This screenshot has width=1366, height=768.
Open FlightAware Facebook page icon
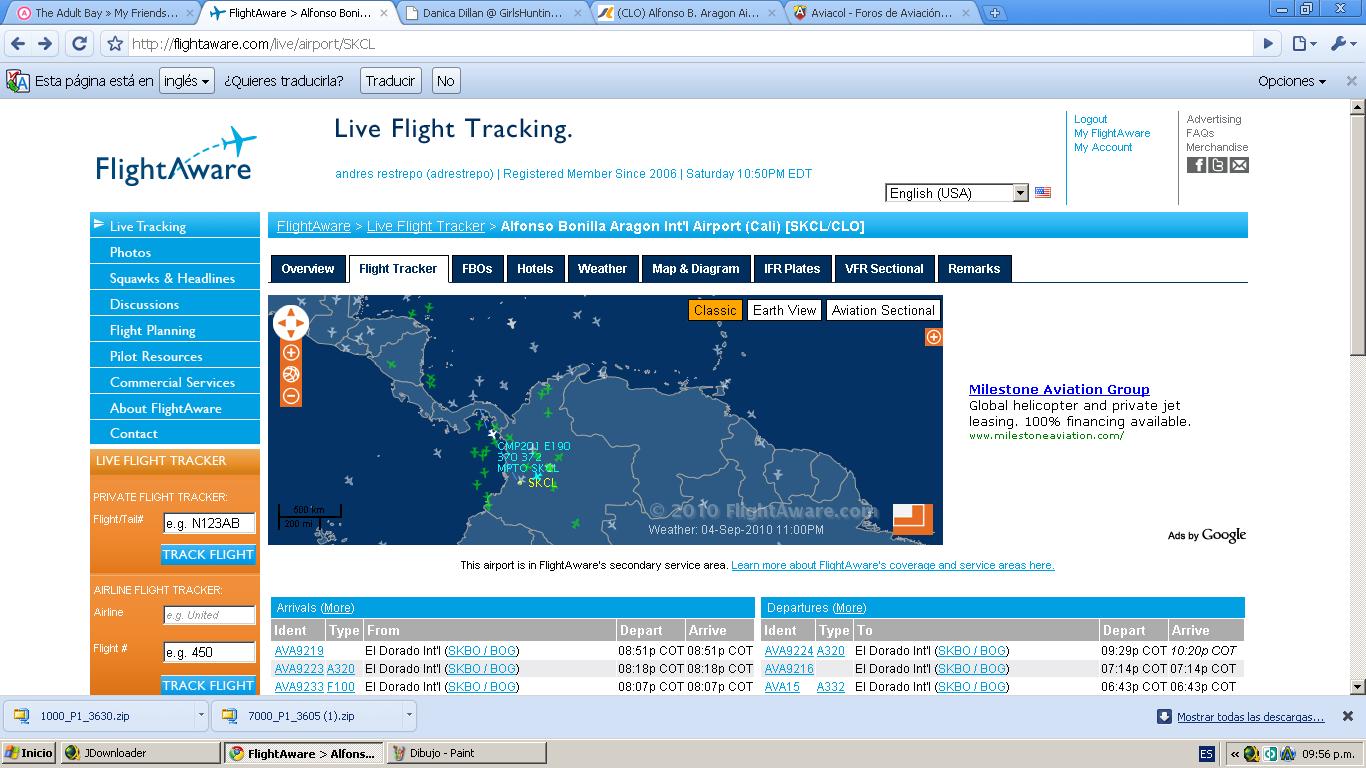coord(1196,165)
